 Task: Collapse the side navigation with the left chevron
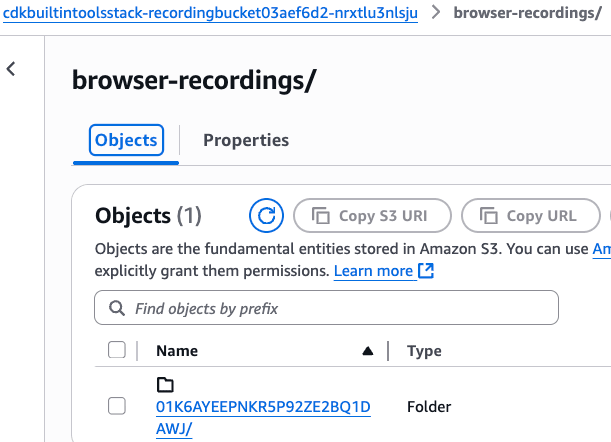11,69
